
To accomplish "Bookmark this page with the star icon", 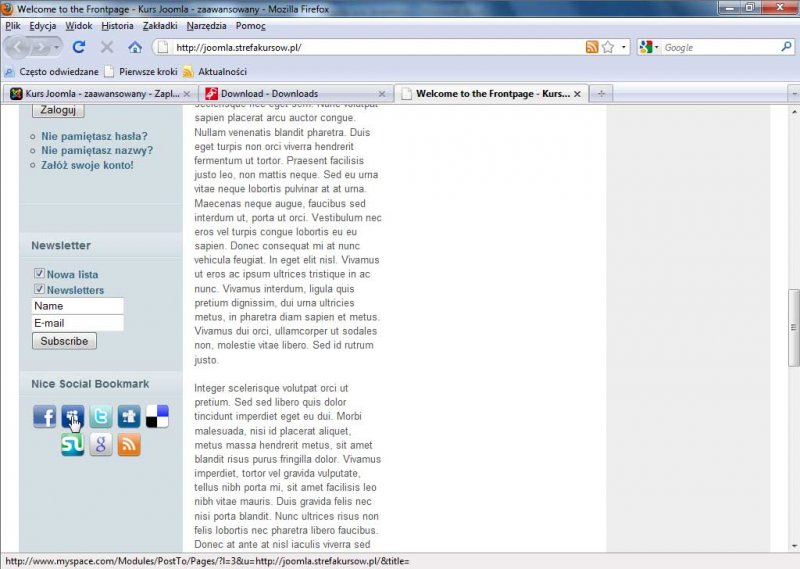I will point(608,47).
